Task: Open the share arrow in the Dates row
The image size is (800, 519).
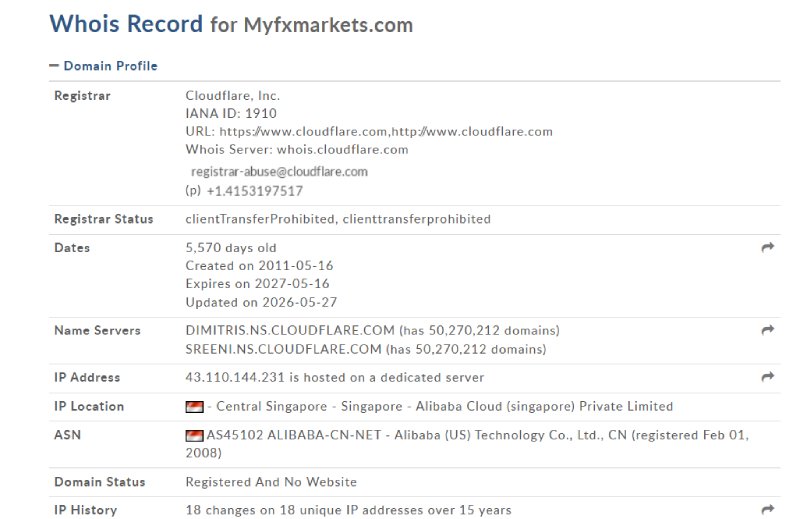Action: 767,248
